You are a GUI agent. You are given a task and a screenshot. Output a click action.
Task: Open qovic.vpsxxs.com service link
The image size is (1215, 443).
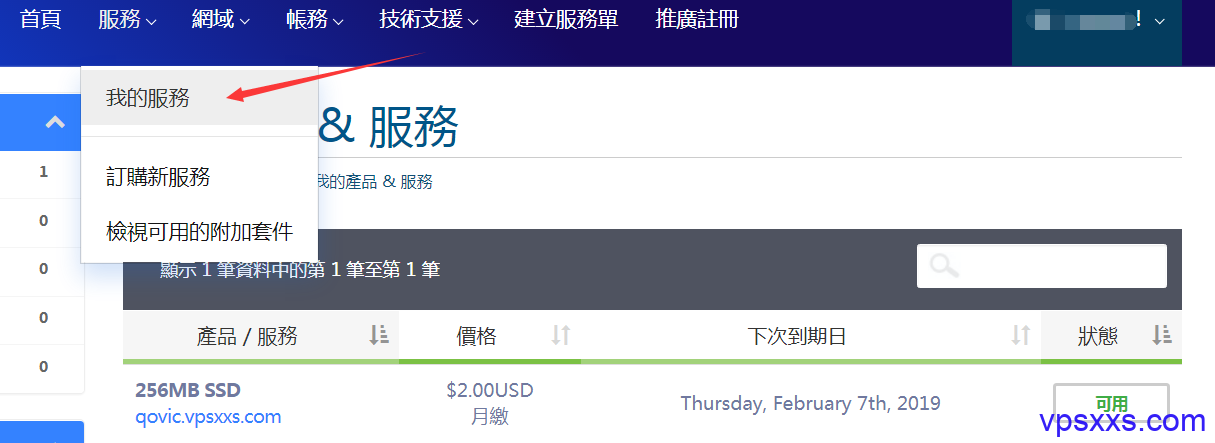tap(208, 416)
